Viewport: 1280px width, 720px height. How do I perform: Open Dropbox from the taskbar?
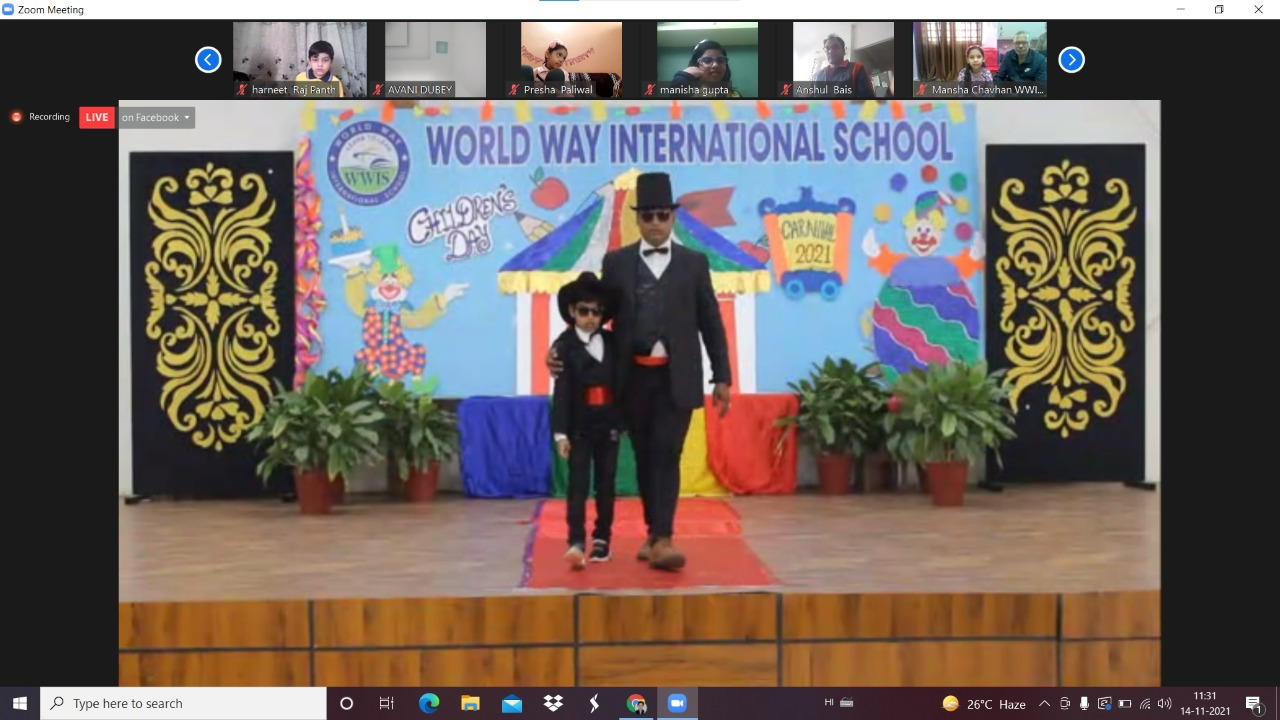pos(553,703)
